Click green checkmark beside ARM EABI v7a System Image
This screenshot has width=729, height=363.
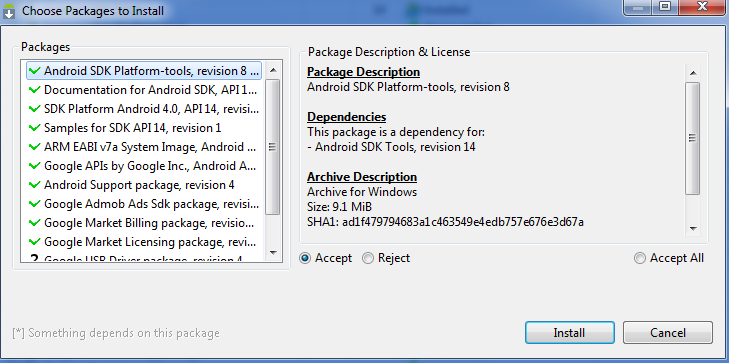pos(35,147)
